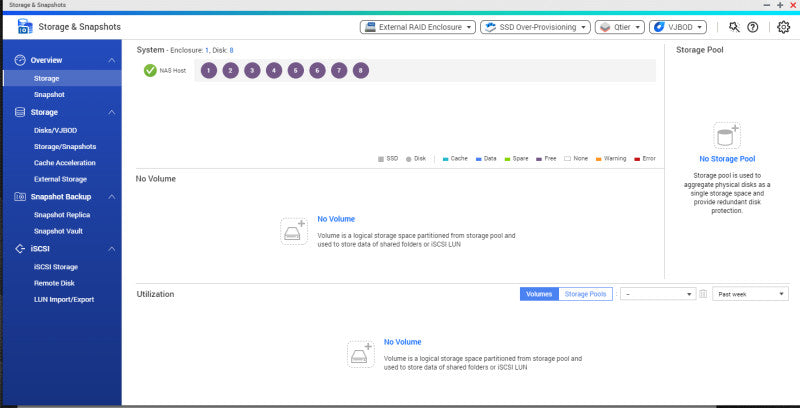800x408 pixels.
Task: Collapse the iSCSI section chevron
Action: 112,249
